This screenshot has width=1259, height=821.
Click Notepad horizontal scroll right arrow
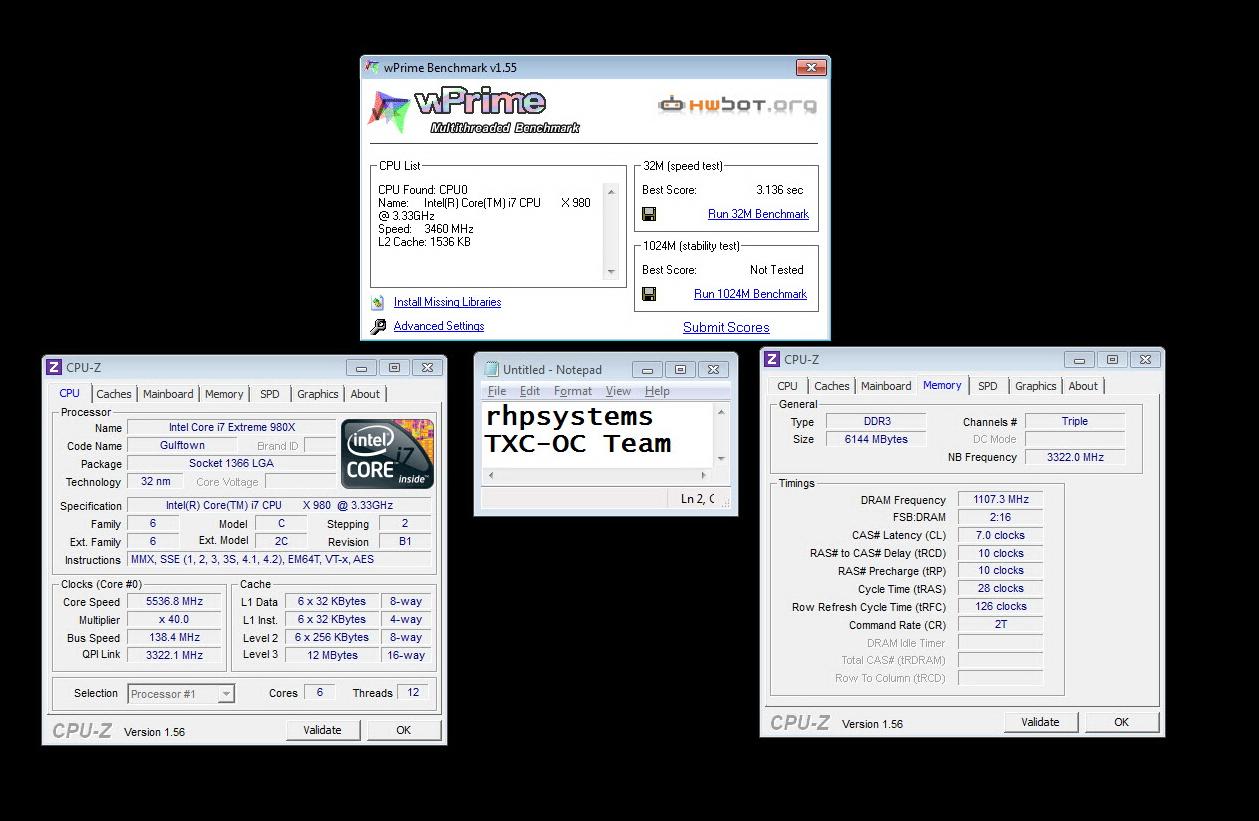tap(703, 475)
